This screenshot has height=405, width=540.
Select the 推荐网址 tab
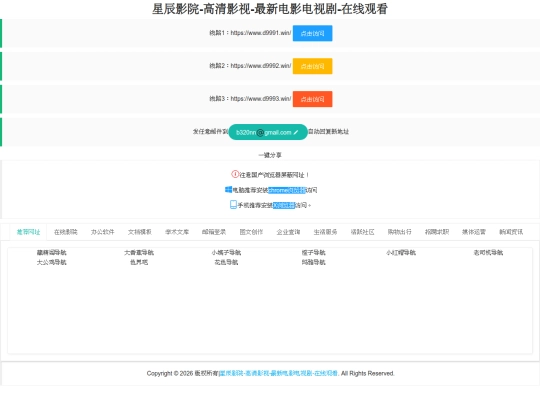coord(29,232)
